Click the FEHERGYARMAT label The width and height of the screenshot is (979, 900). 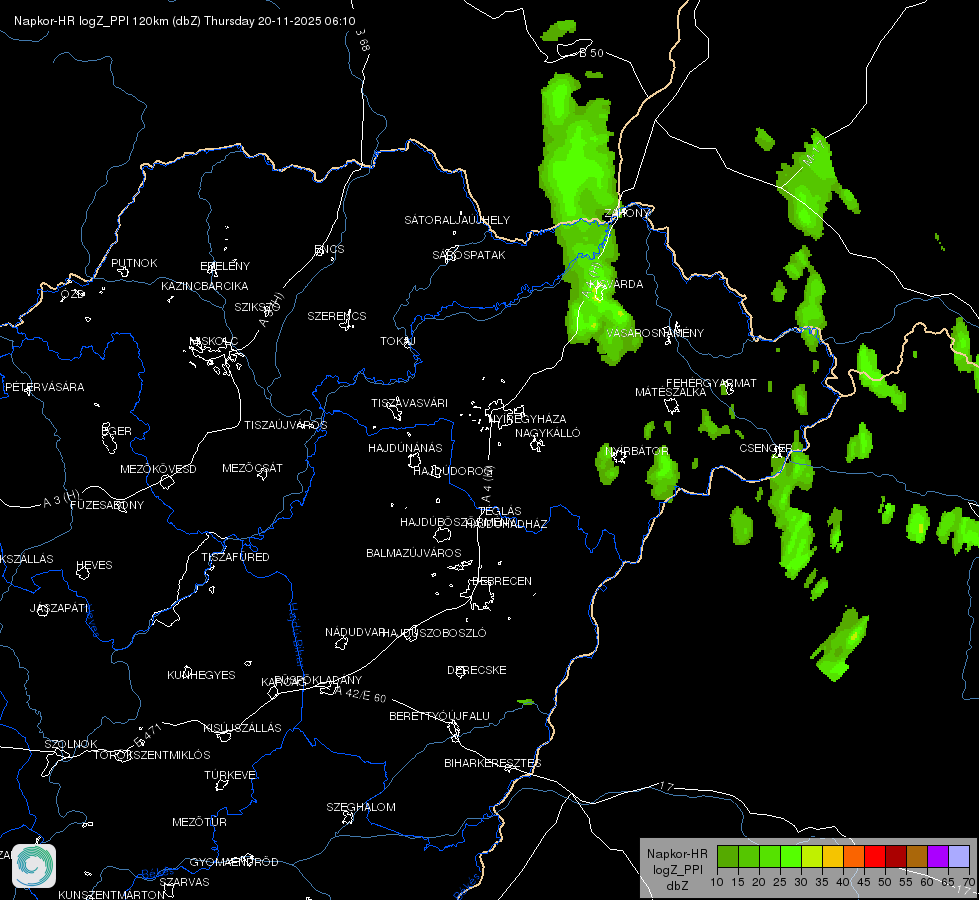coord(711,383)
